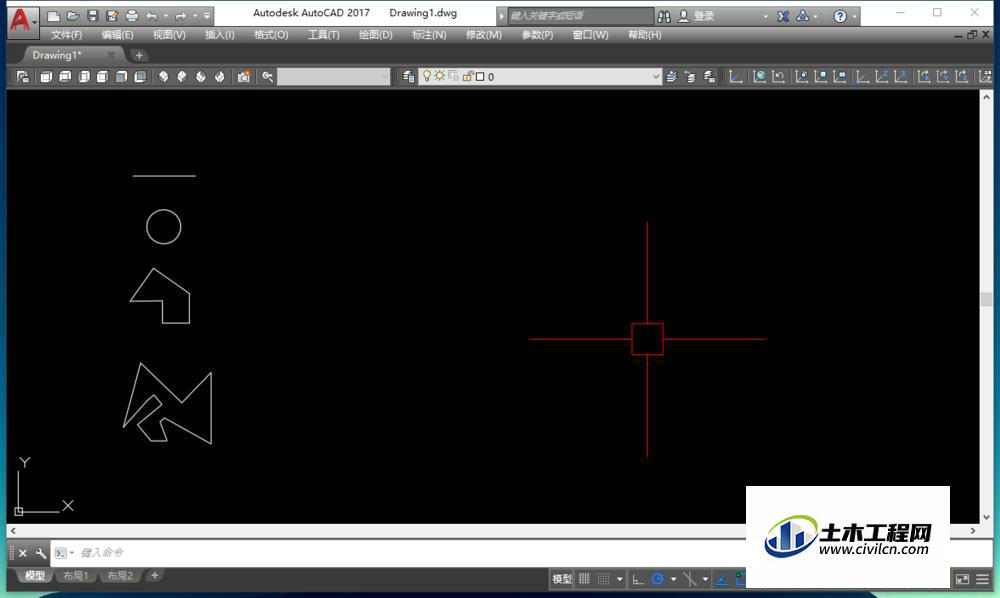Open the Redo history dropdown arrow
This screenshot has height=598, width=1000.
coord(195,16)
